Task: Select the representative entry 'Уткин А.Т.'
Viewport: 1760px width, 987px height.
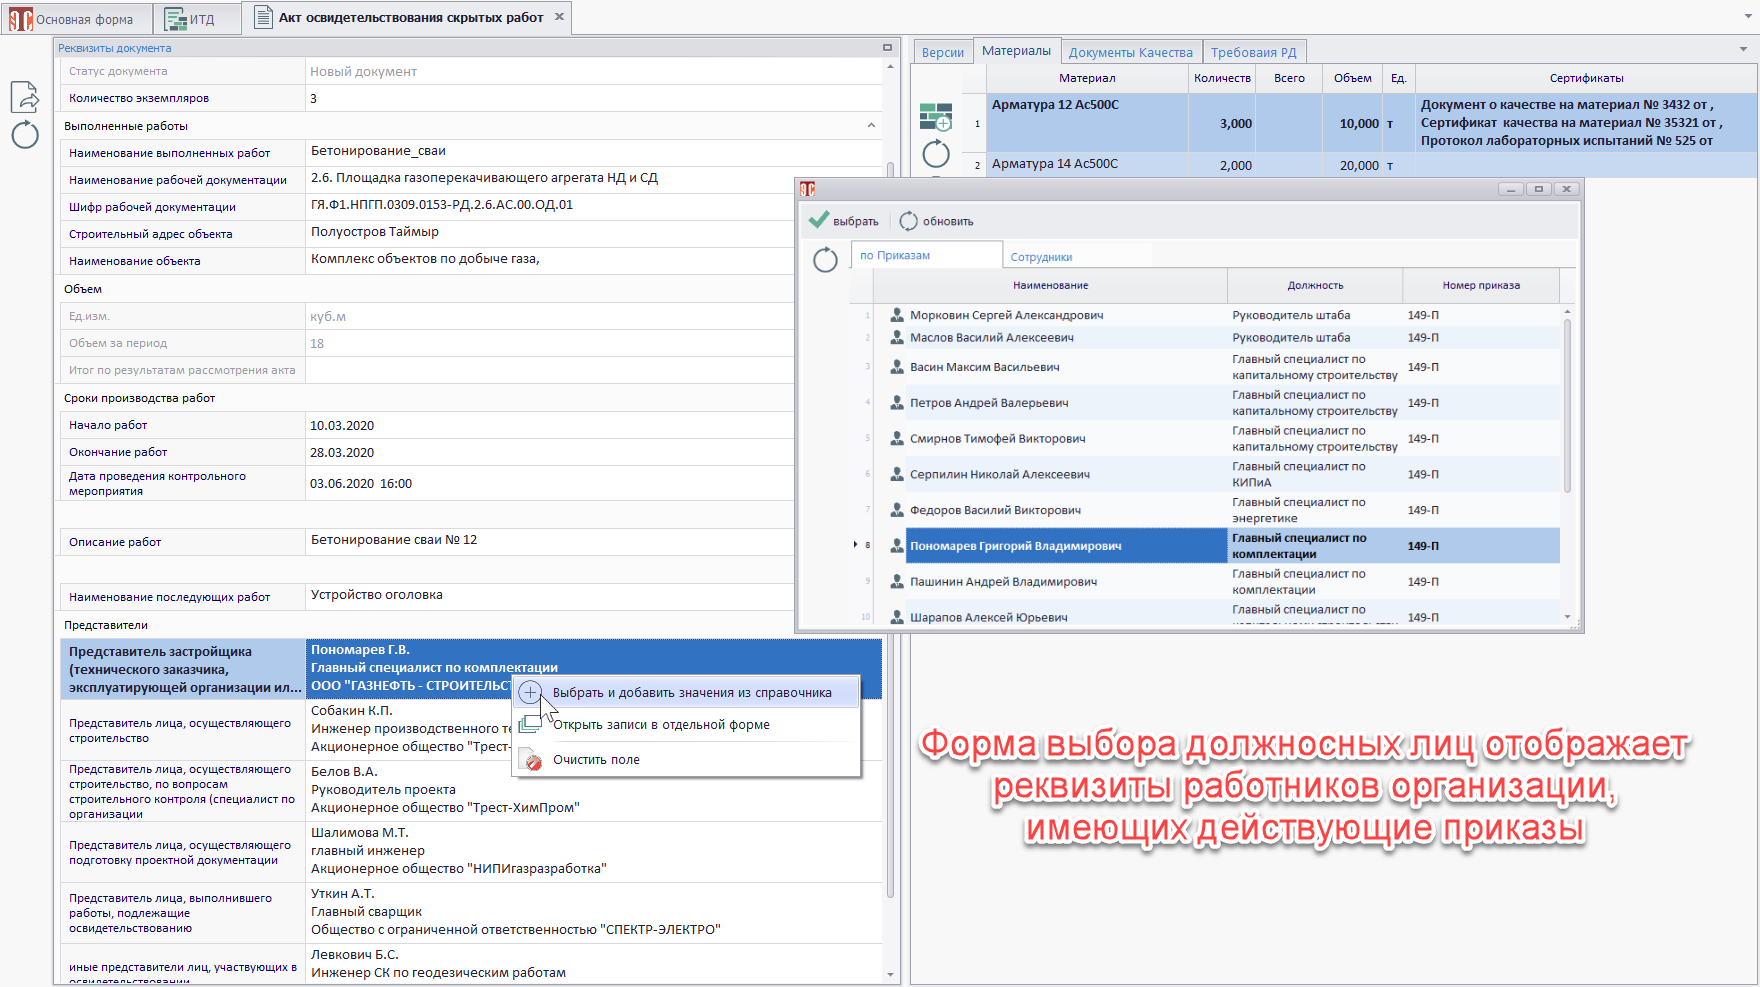Action: click(x=594, y=912)
